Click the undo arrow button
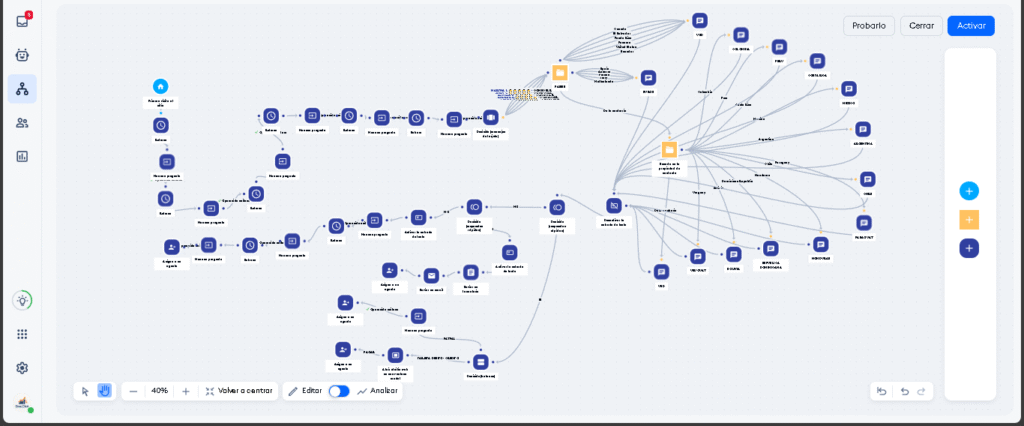 904,391
